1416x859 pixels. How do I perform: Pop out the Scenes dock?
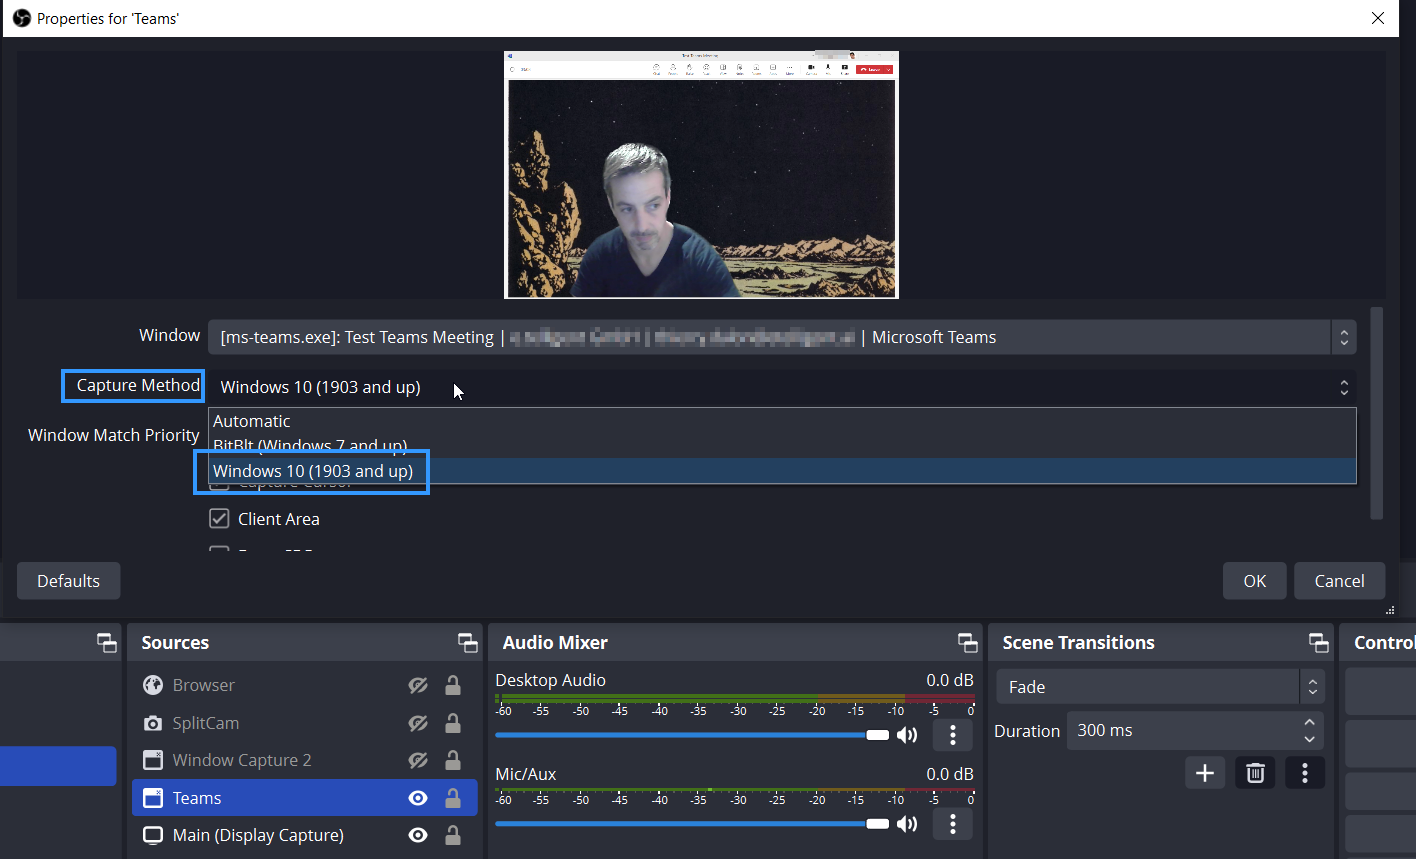106,642
